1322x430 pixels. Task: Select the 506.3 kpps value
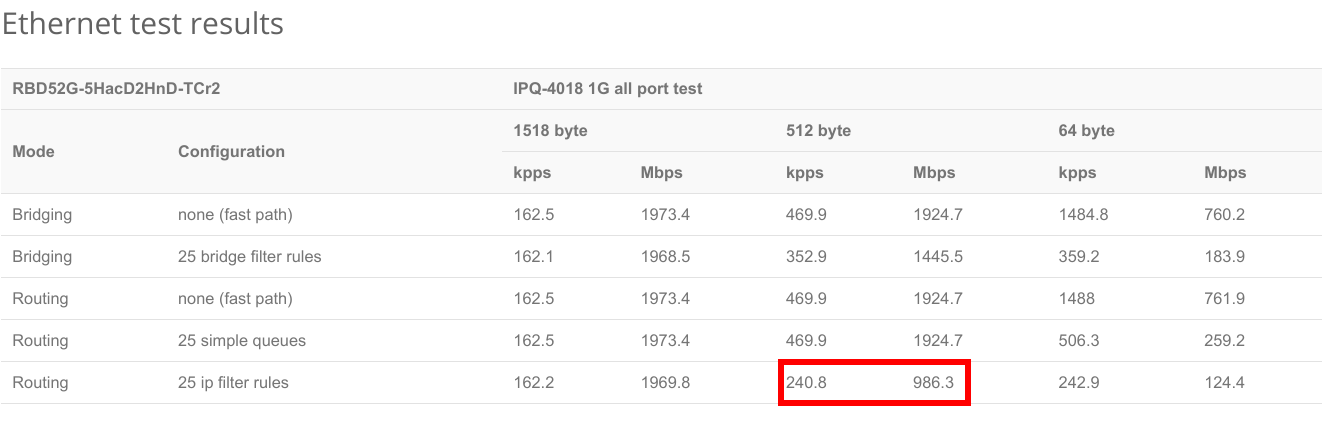tap(1079, 341)
